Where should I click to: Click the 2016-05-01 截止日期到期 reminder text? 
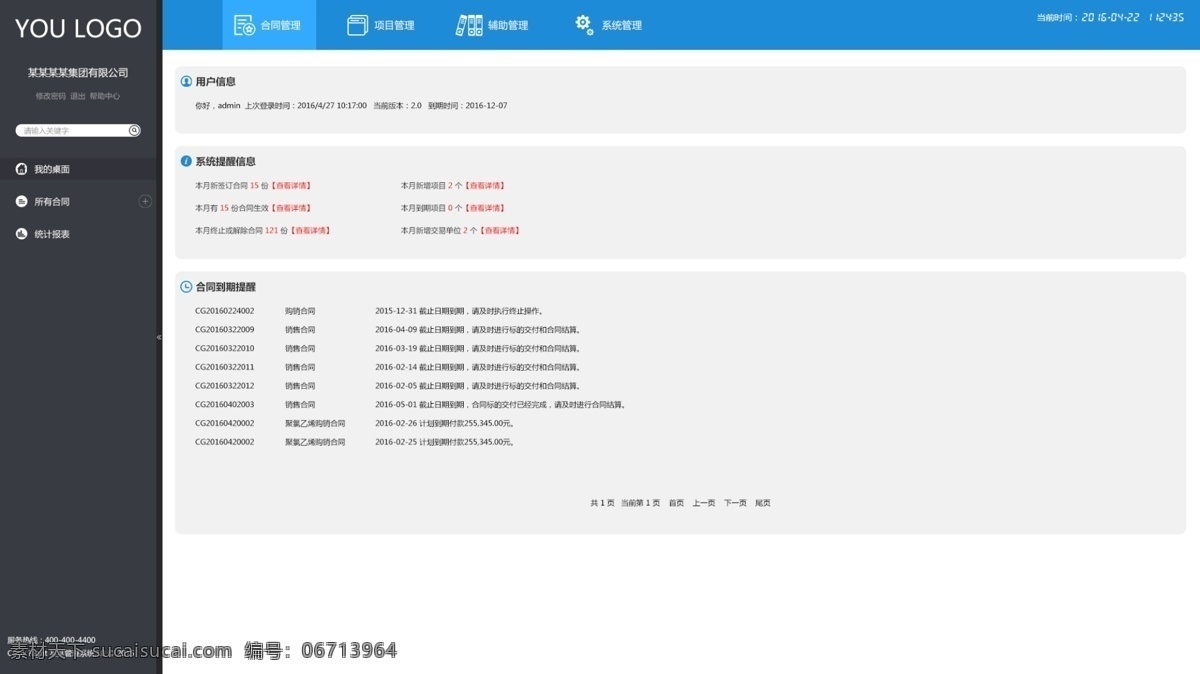[x=501, y=404]
